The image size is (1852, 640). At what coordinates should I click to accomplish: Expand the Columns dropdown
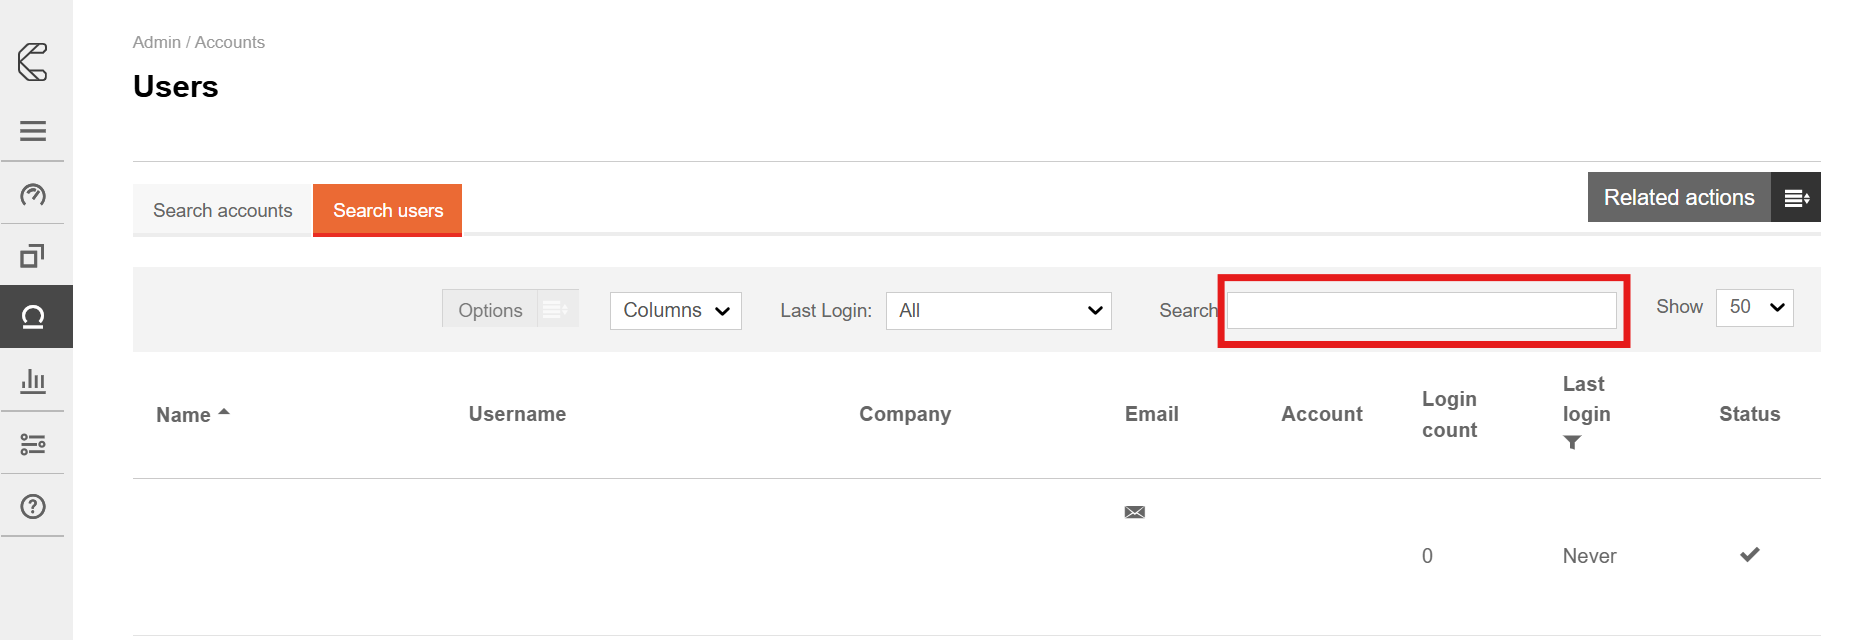click(676, 311)
